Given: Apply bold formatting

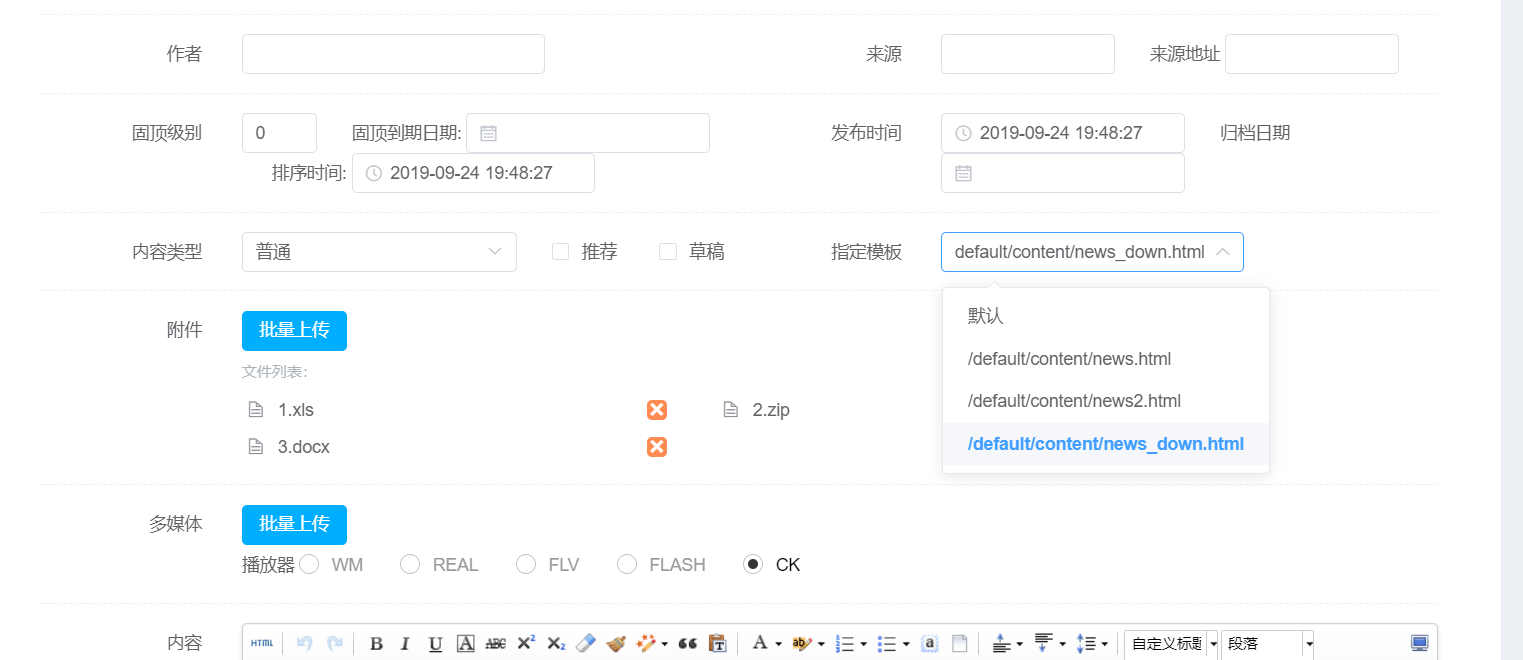Looking at the screenshot, I should (x=376, y=643).
